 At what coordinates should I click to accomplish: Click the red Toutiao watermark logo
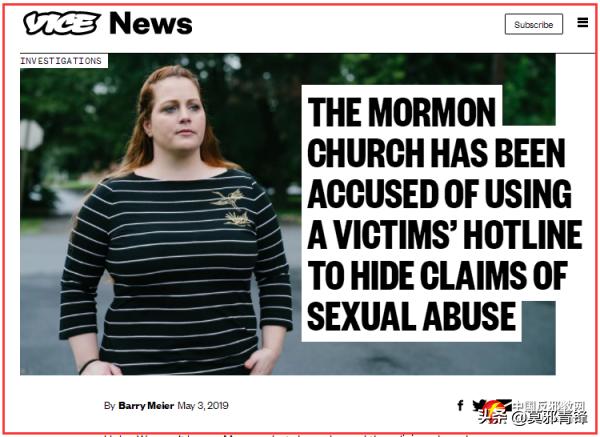(x=494, y=413)
